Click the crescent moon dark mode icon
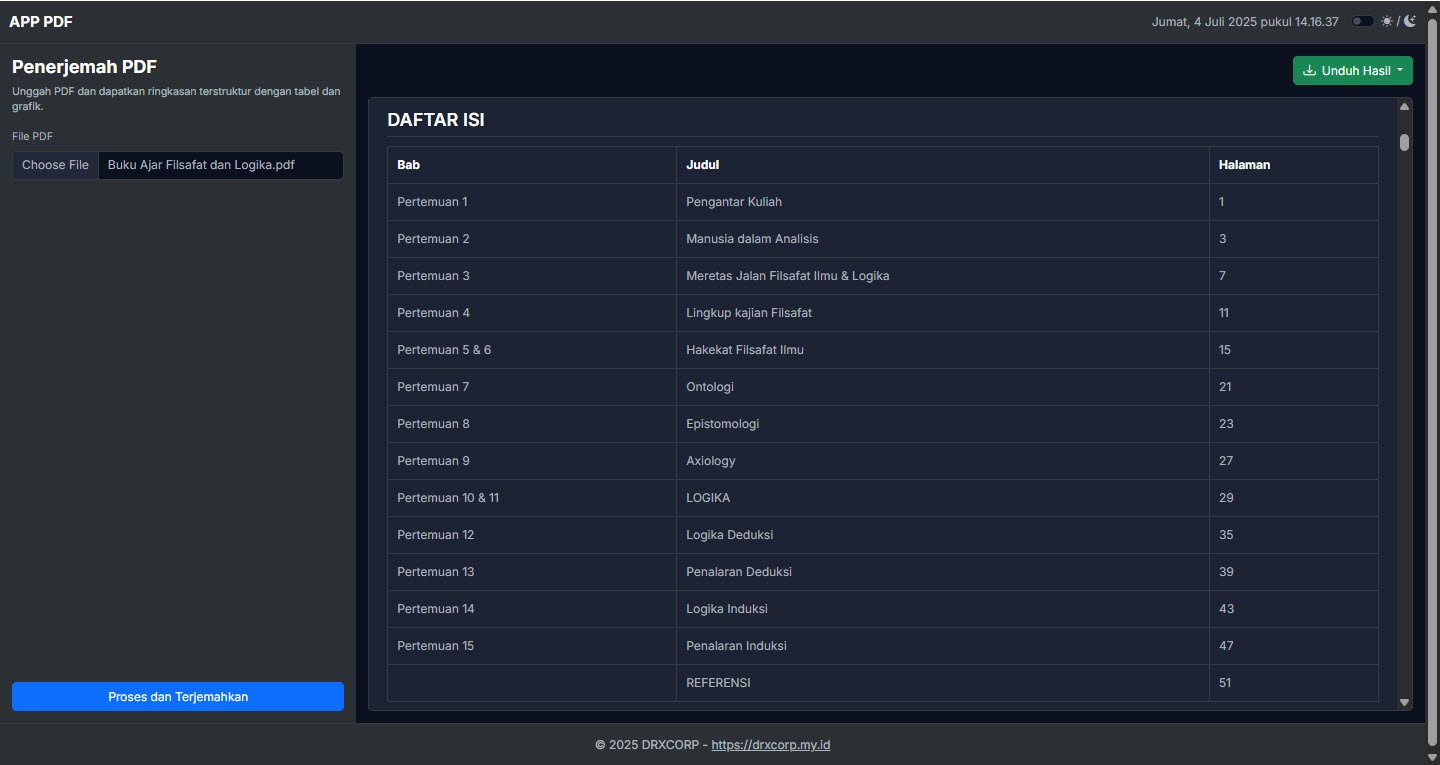Image resolution: width=1440 pixels, height=765 pixels. point(1410,21)
